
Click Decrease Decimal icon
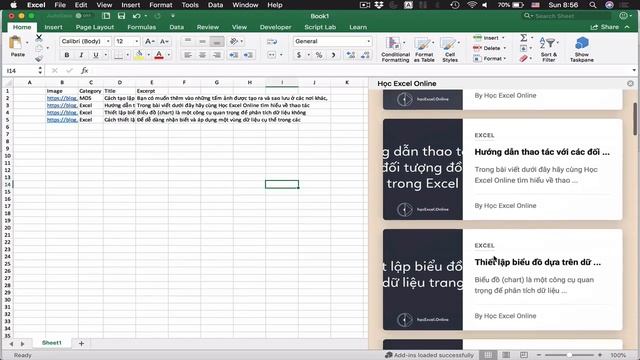click(x=365, y=55)
